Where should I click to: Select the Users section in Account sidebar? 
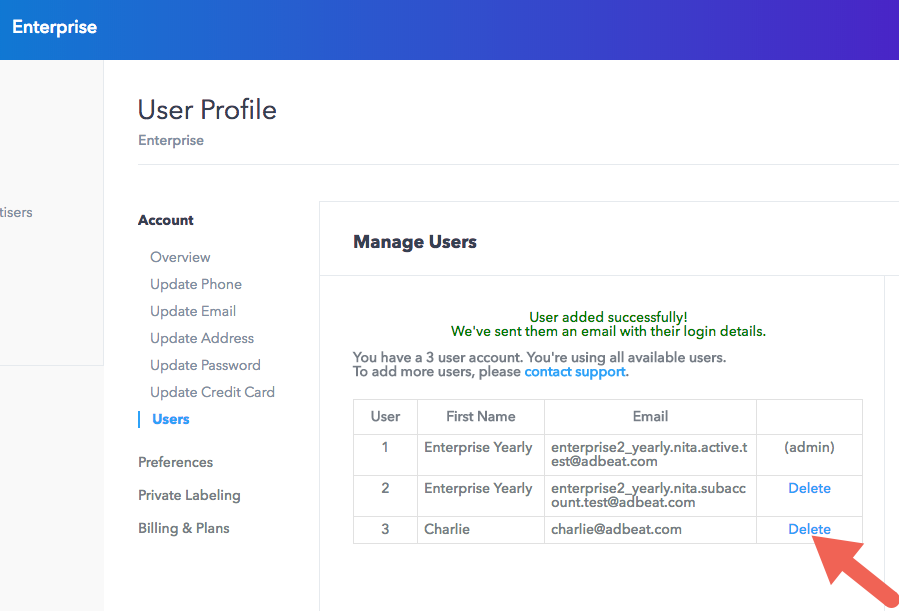tap(170, 419)
